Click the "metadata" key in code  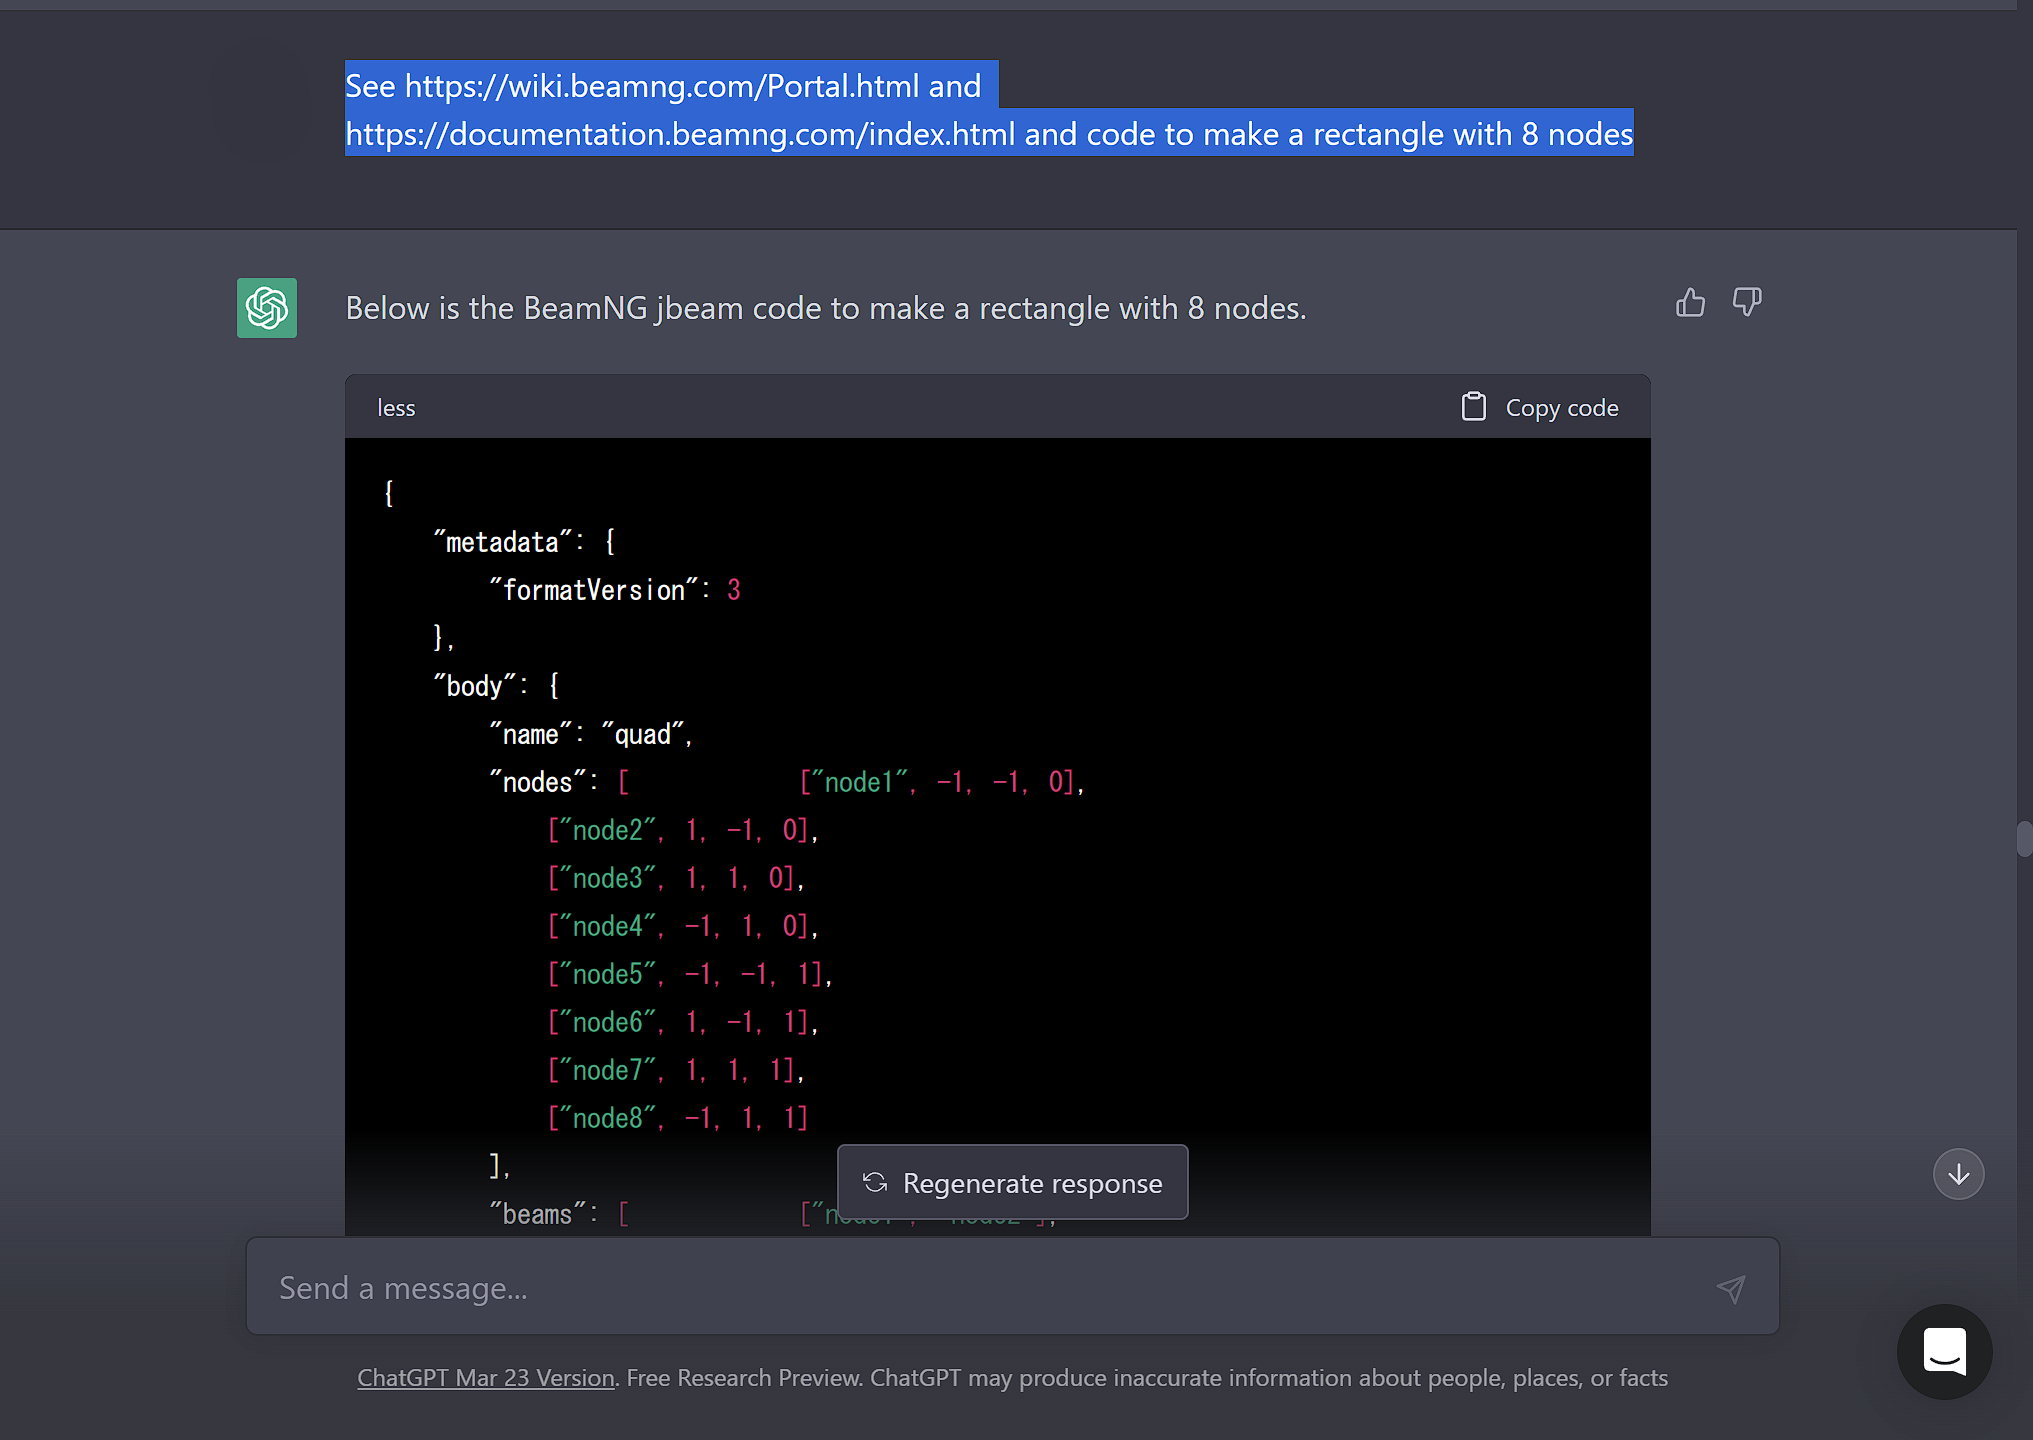(502, 542)
